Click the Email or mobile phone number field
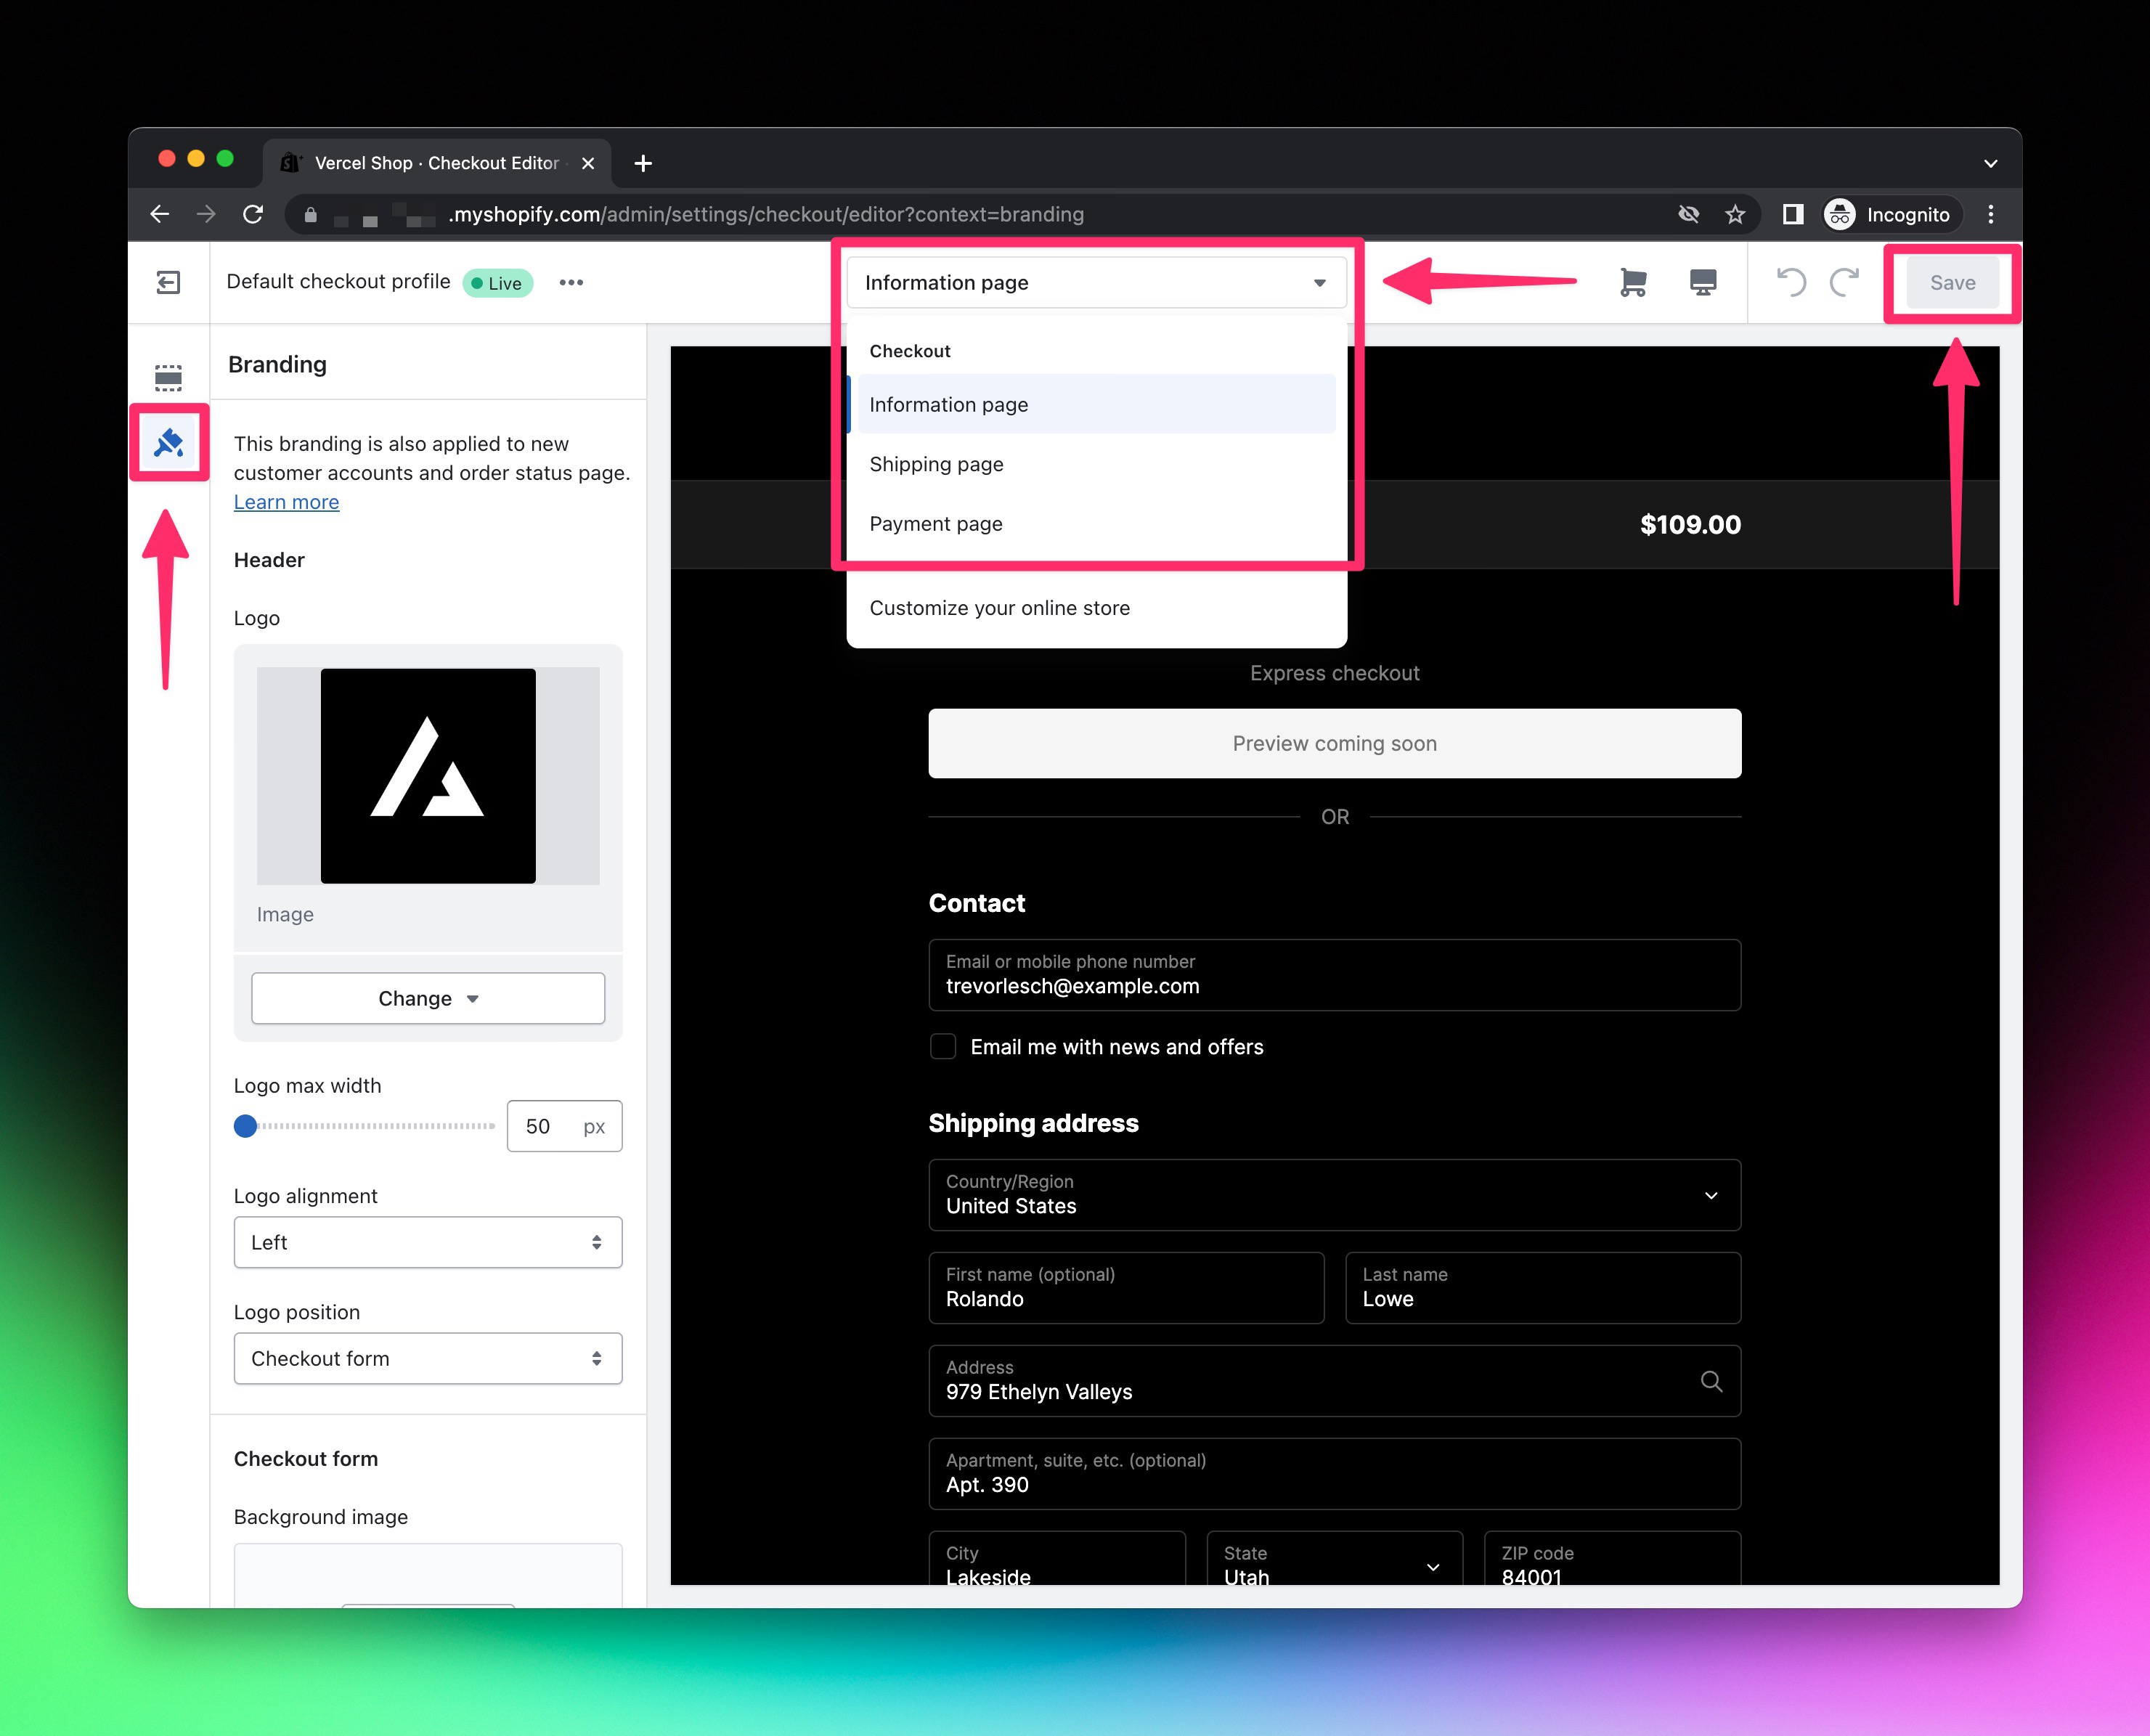 coord(1334,974)
